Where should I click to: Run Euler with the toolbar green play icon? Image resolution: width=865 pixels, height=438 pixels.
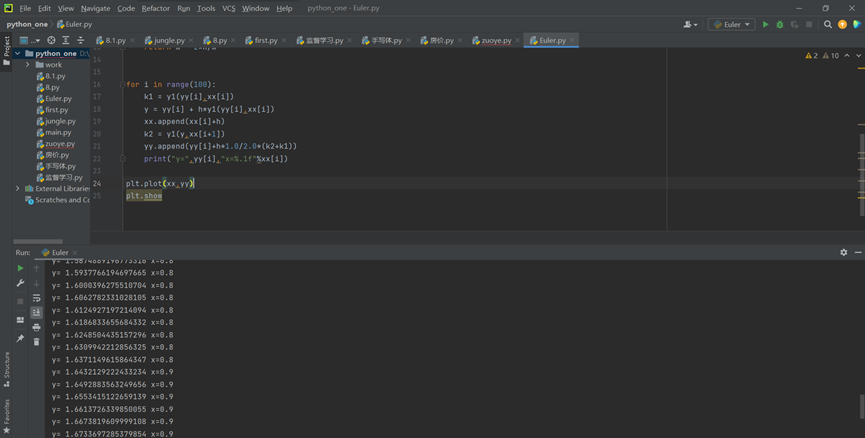click(x=765, y=24)
